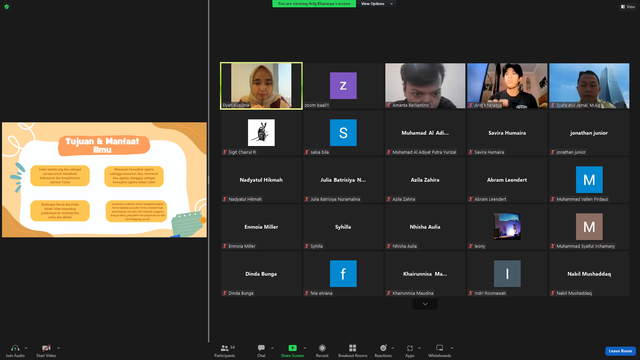The height and width of the screenshot is (360, 640).
Task: Click the brown M avatar of Muhammad Syaiful Irchamany
Action: (x=589, y=227)
